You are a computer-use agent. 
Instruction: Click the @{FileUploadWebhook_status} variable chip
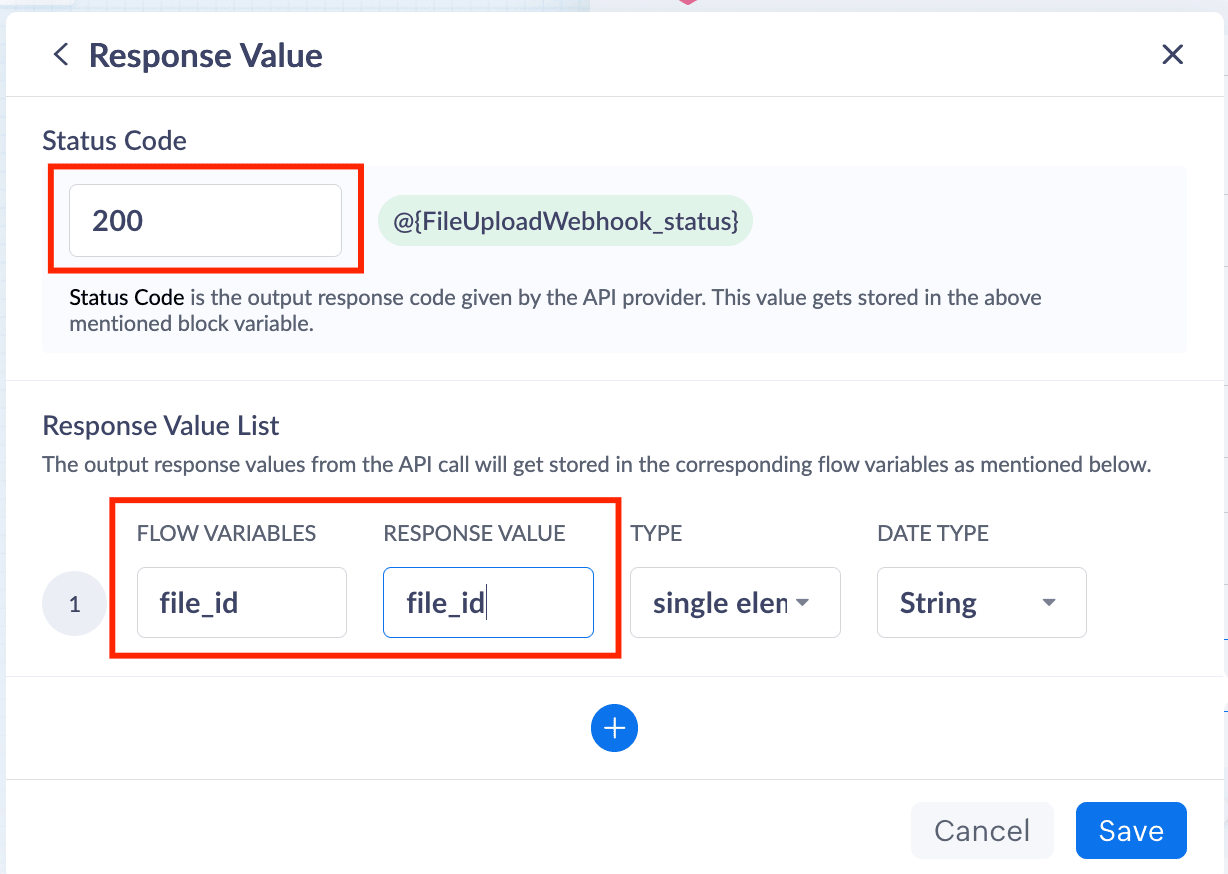pyautogui.click(x=565, y=221)
